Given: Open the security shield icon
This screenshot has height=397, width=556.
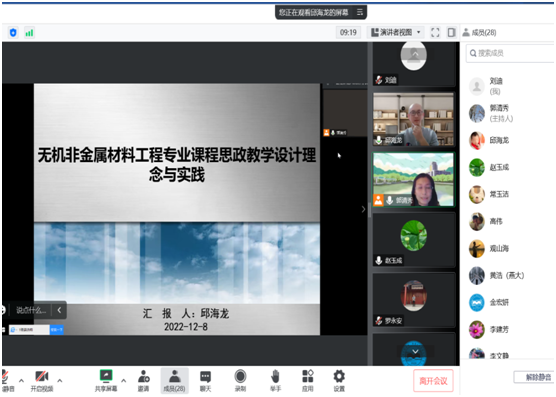Looking at the screenshot, I should click(x=13, y=33).
